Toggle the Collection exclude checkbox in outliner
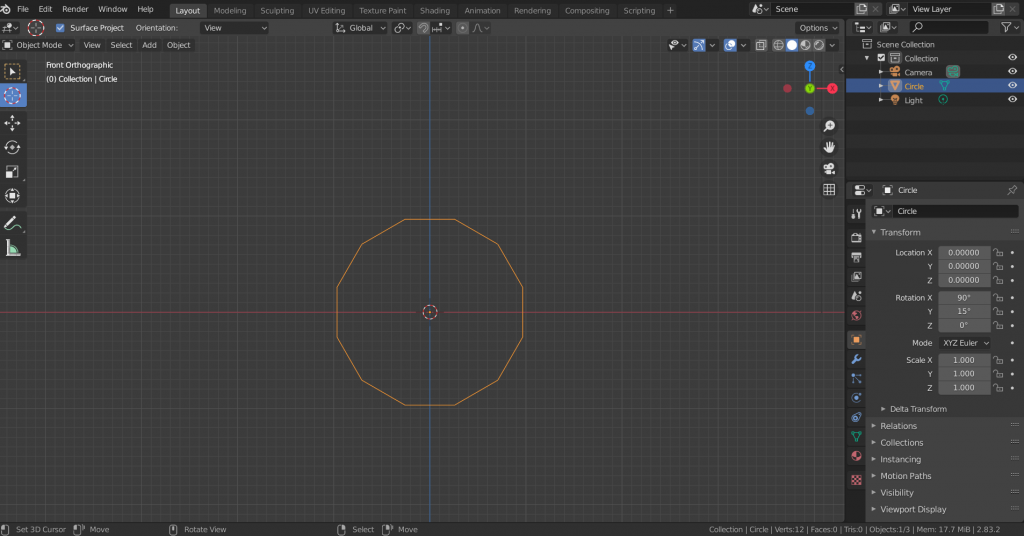This screenshot has width=1024, height=536. click(881, 58)
